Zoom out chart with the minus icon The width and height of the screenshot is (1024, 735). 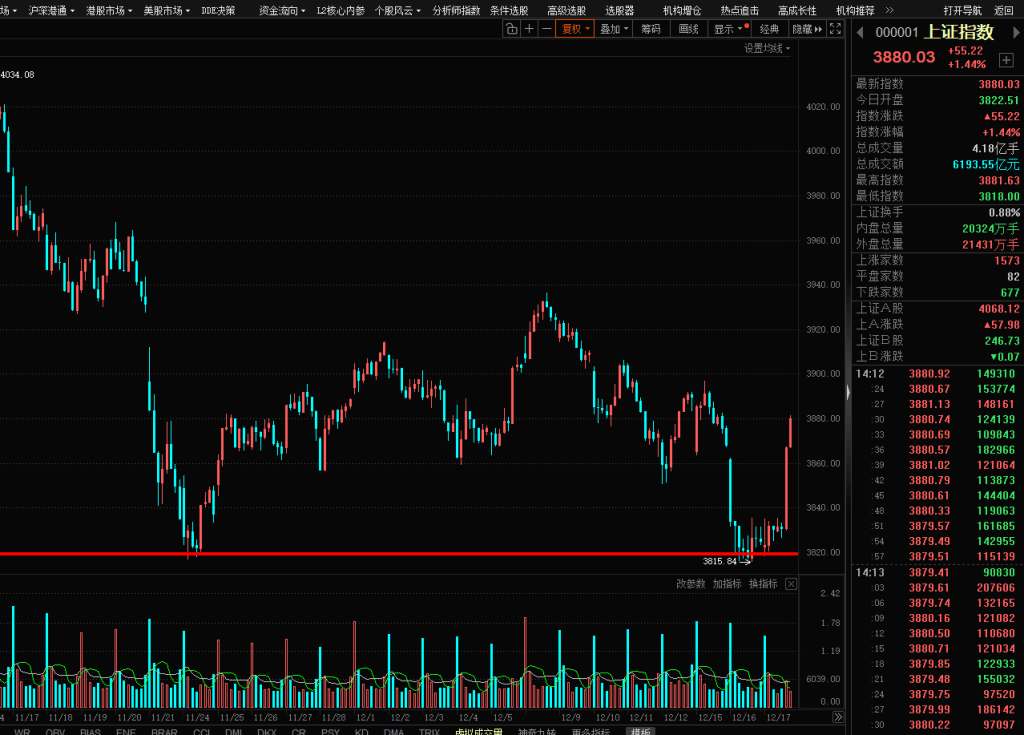[546, 29]
